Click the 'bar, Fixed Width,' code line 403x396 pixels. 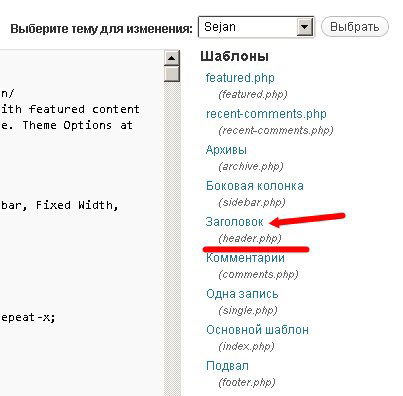click(59, 205)
